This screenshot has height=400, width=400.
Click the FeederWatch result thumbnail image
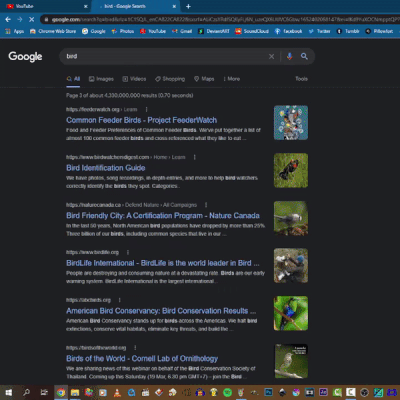(x=291, y=123)
